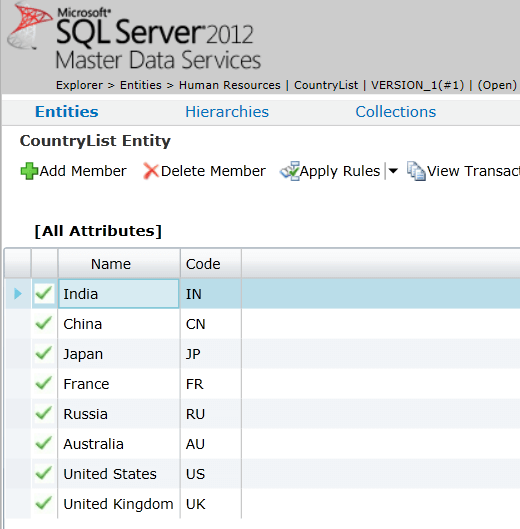The width and height of the screenshot is (520, 529).
Task: Select the United Kingdom name cell
Action: (x=119, y=504)
